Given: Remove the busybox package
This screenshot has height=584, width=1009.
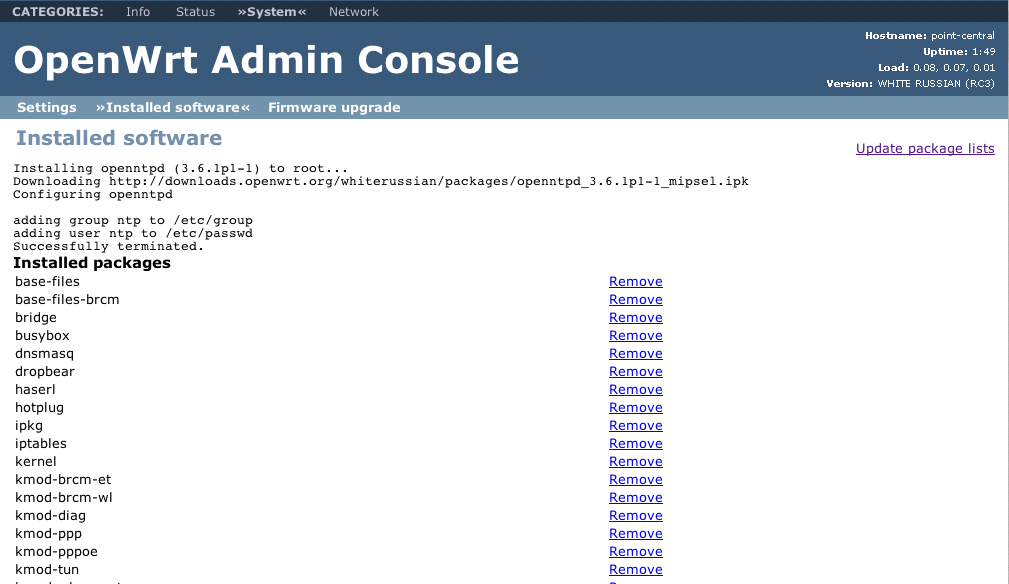Looking at the screenshot, I should coord(636,336).
